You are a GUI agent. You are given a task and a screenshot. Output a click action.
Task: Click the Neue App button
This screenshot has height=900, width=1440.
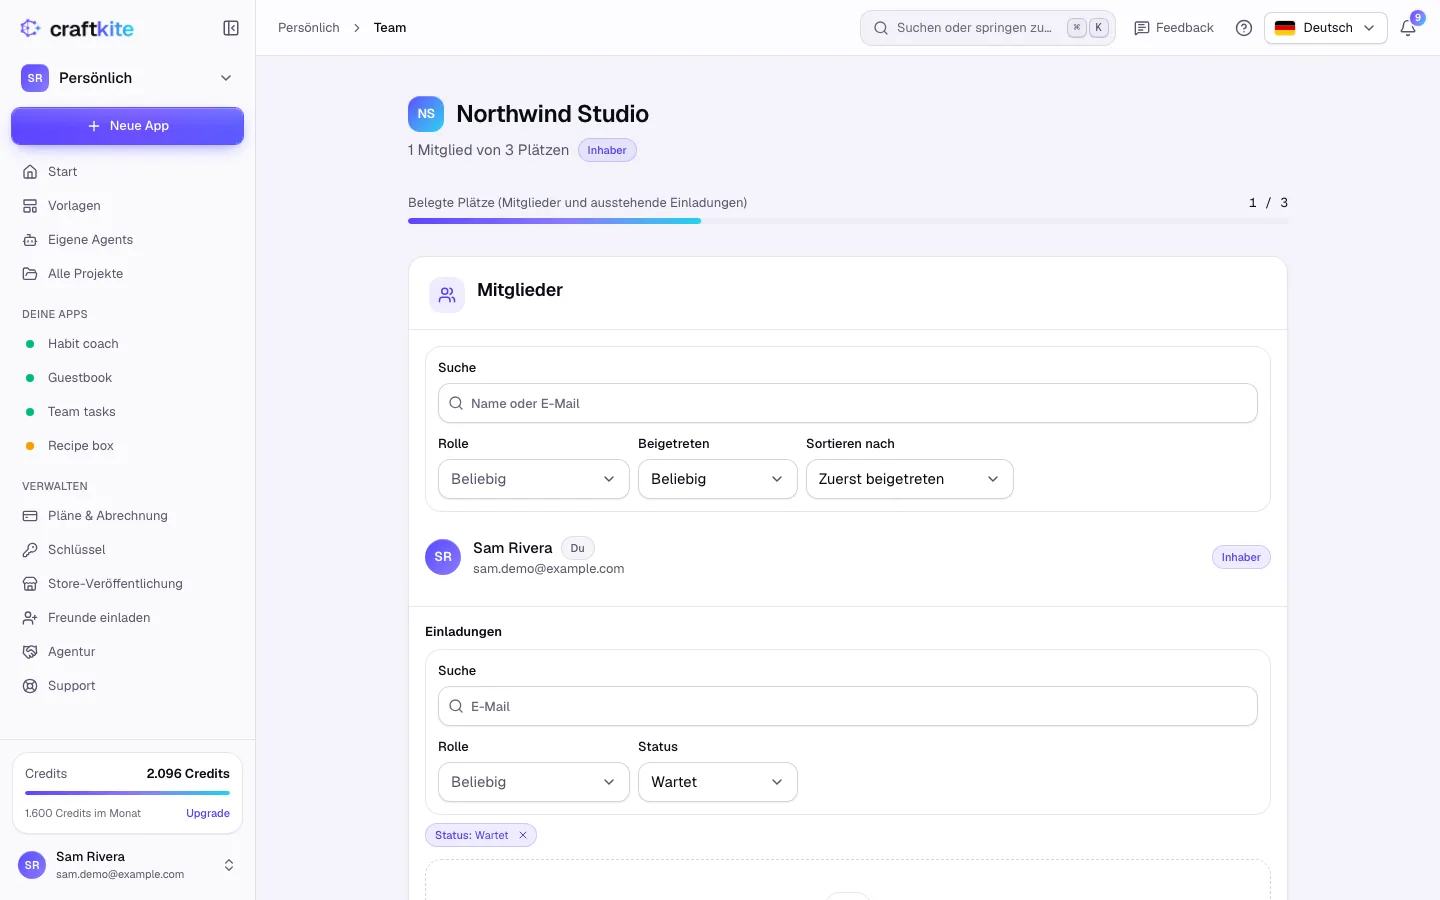pyautogui.click(x=127, y=126)
